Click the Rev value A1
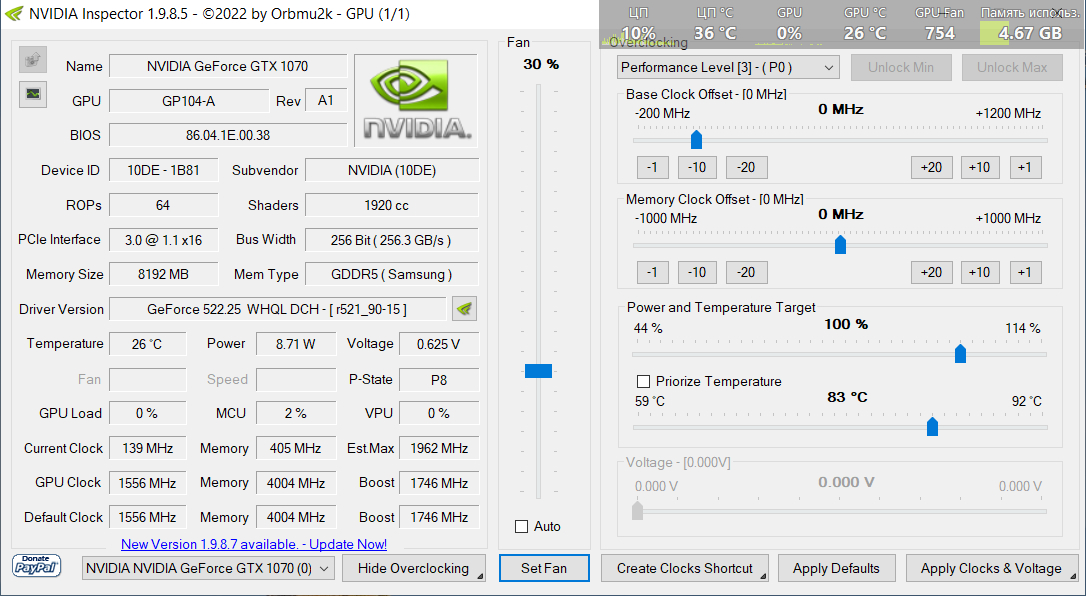Image resolution: width=1086 pixels, height=596 pixels. pos(326,101)
